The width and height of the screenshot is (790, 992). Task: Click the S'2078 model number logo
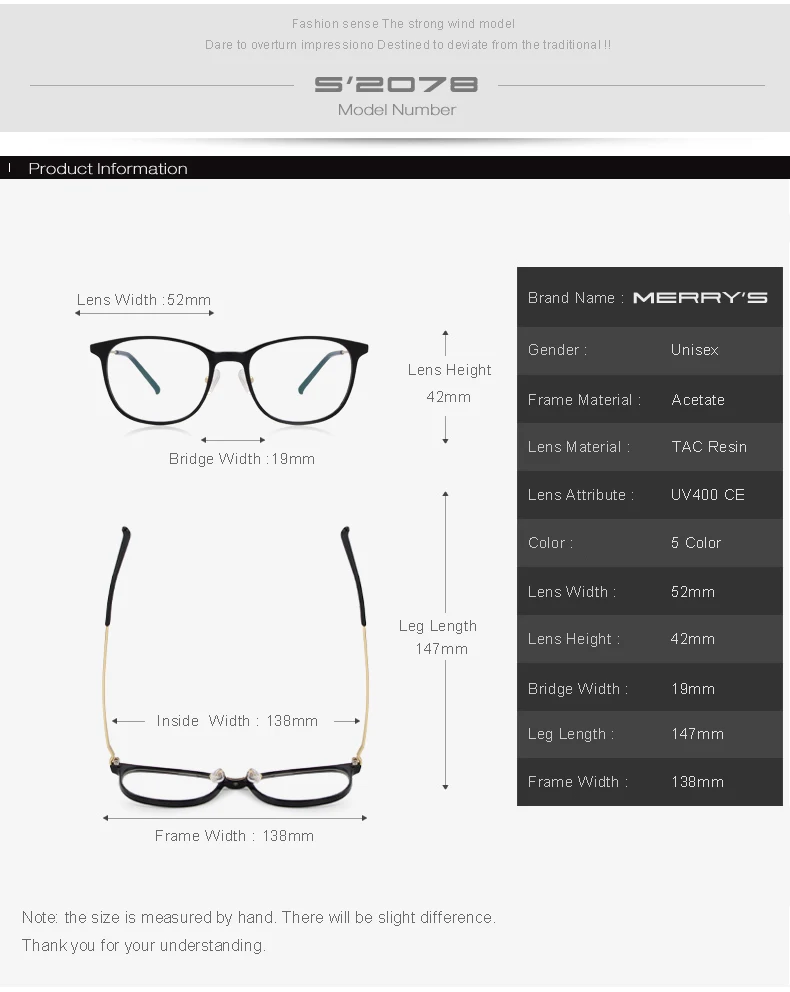click(x=396, y=84)
